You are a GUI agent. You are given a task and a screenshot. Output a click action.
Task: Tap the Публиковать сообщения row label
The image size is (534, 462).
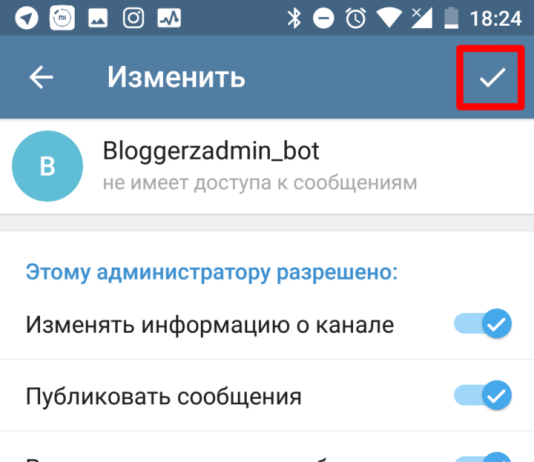point(164,397)
